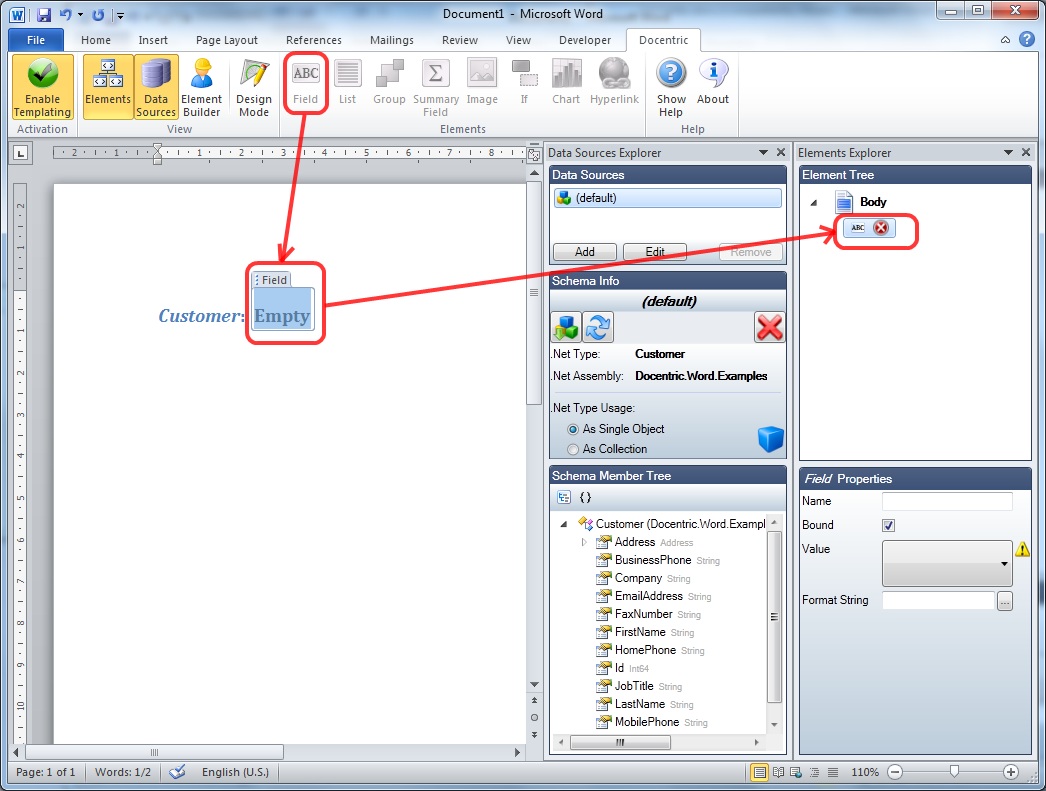Select Print Layout view in status bar
1046x791 pixels.
(759, 772)
